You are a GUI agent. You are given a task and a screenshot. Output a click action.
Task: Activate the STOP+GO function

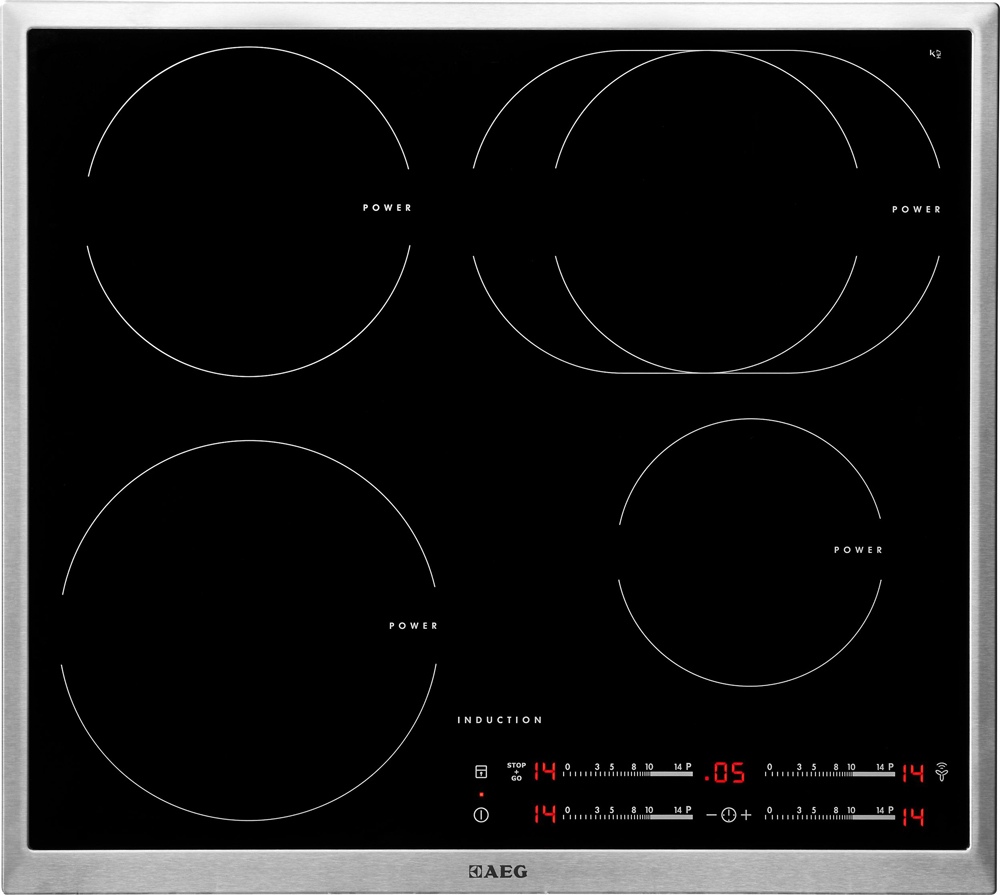point(517,771)
